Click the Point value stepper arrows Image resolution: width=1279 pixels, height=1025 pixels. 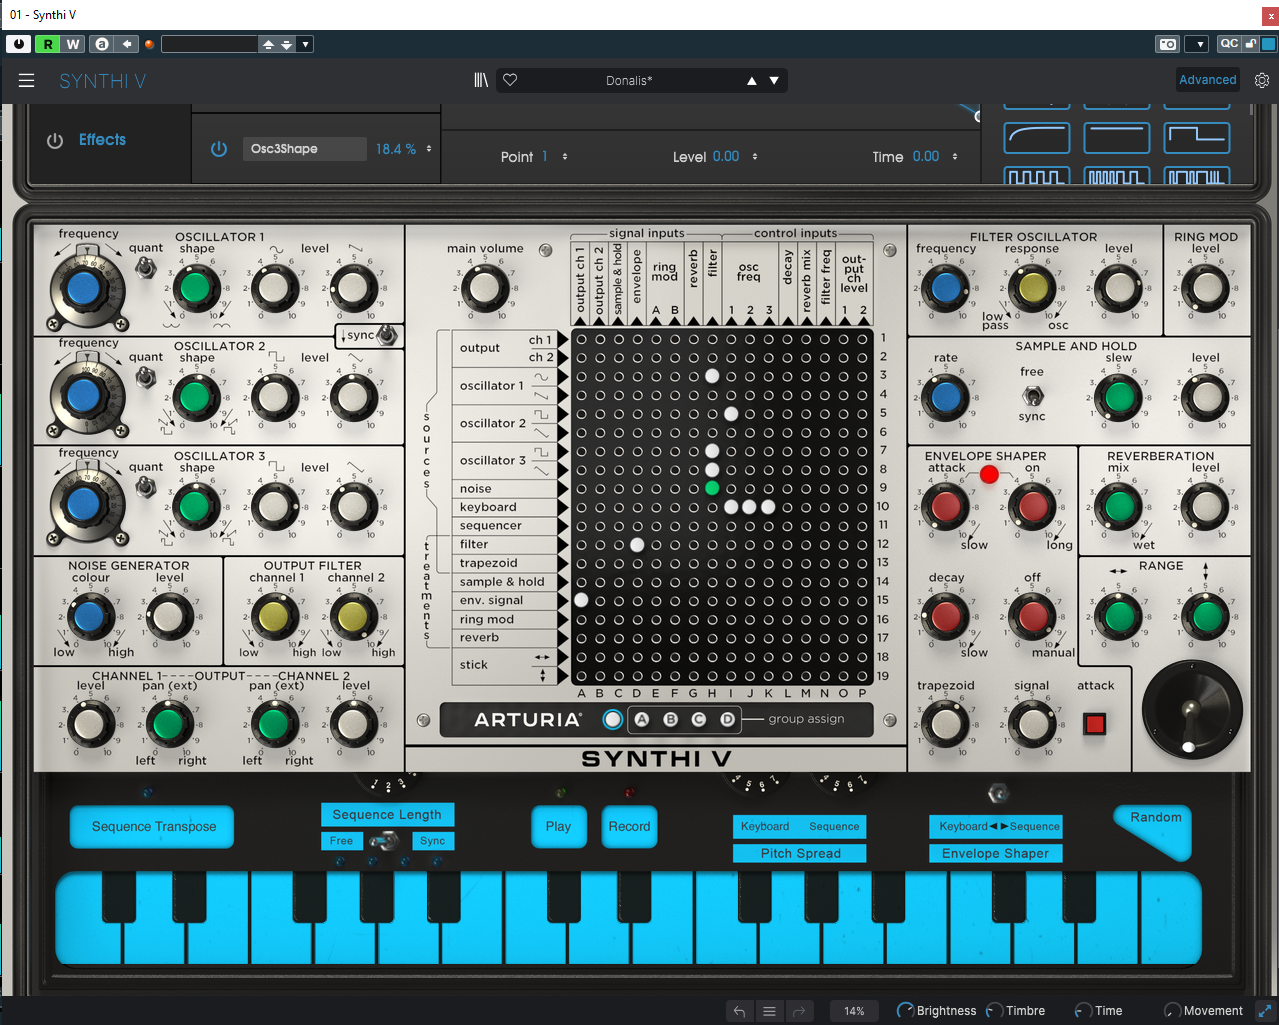tap(565, 157)
